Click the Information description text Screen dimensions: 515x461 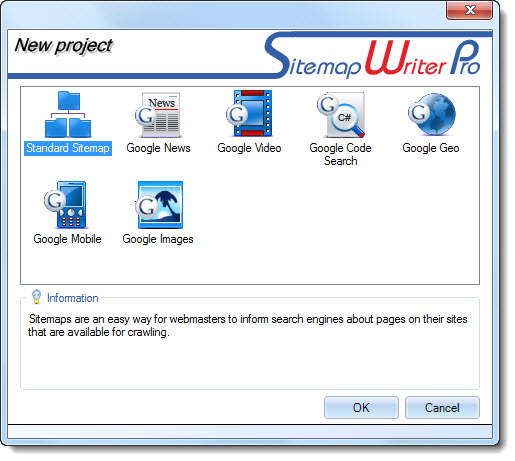click(248, 326)
